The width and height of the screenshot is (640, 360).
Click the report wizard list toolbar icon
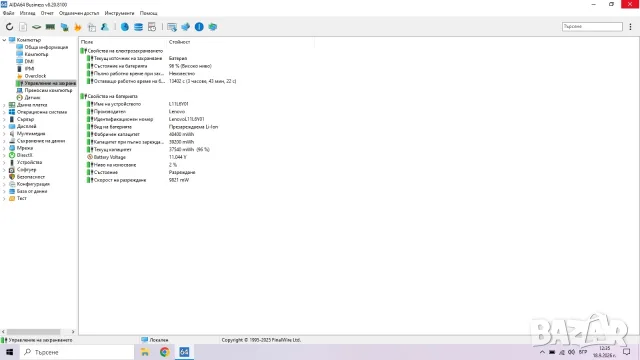172,27
